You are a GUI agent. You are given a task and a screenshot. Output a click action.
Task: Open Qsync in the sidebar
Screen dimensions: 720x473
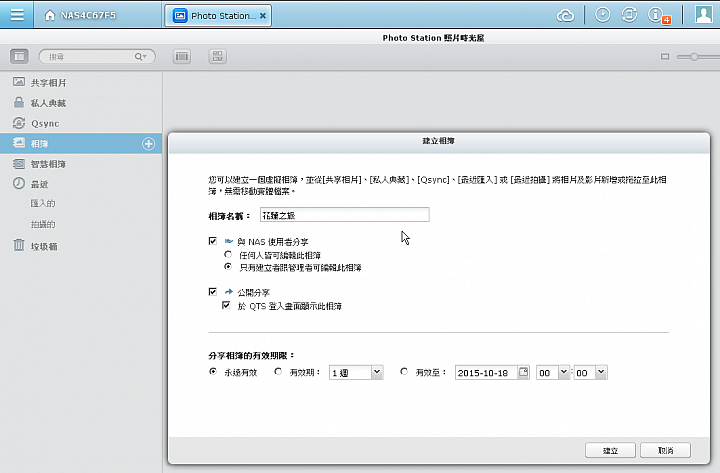pos(81,123)
